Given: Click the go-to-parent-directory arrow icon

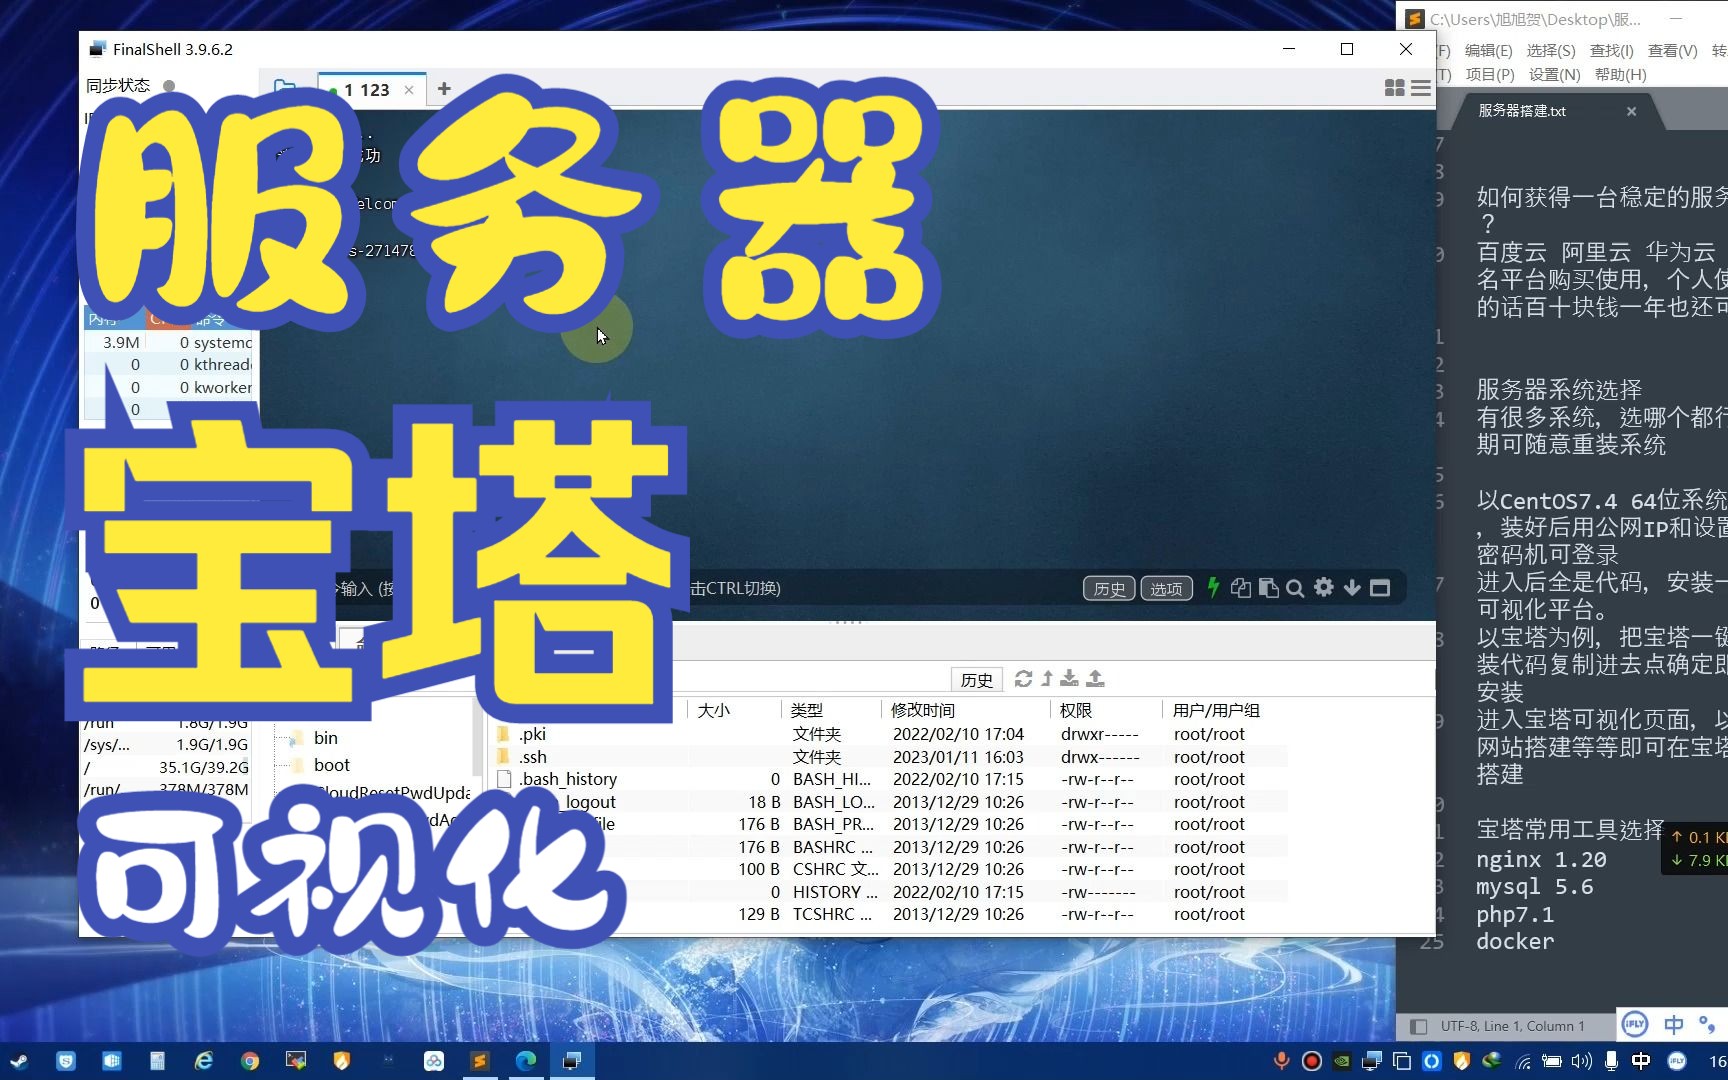Looking at the screenshot, I should tap(1046, 679).
